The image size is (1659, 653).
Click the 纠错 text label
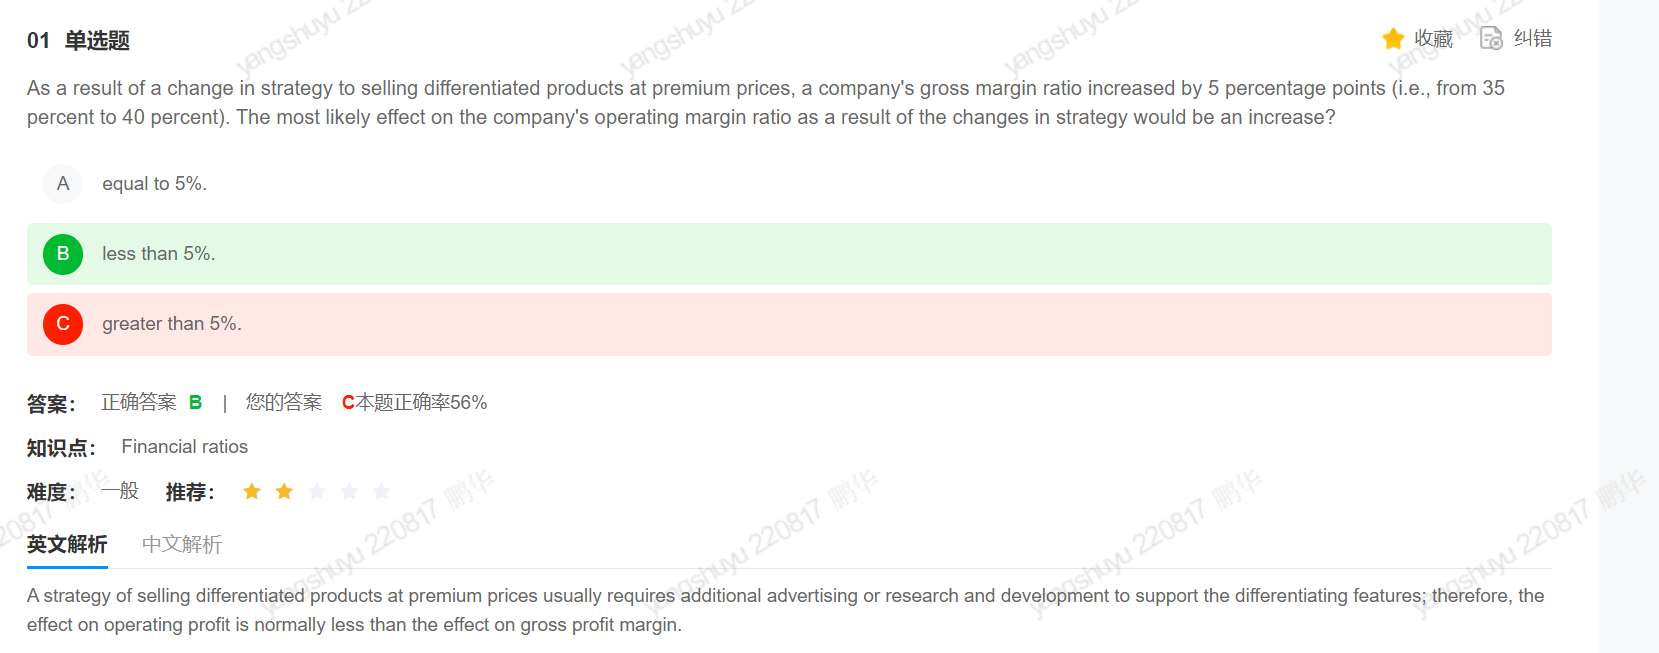click(x=1532, y=39)
